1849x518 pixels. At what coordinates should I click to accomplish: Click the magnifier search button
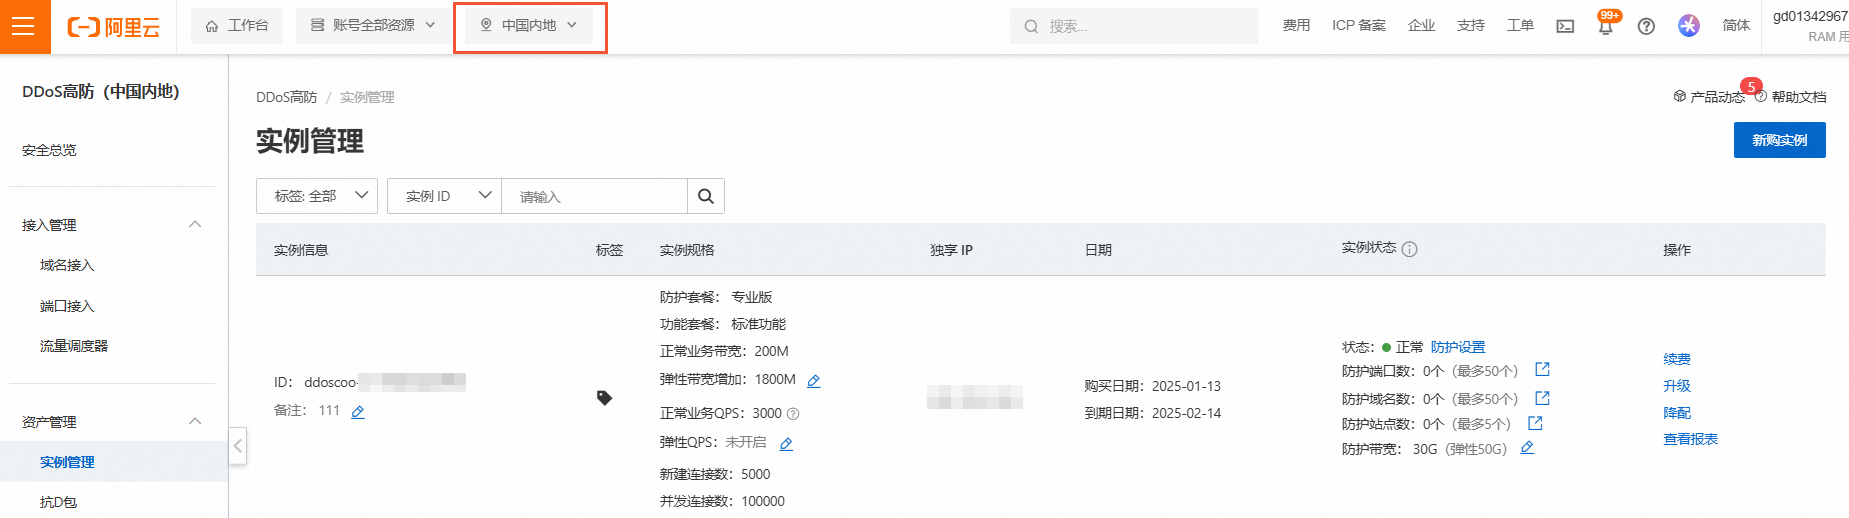[x=706, y=196]
